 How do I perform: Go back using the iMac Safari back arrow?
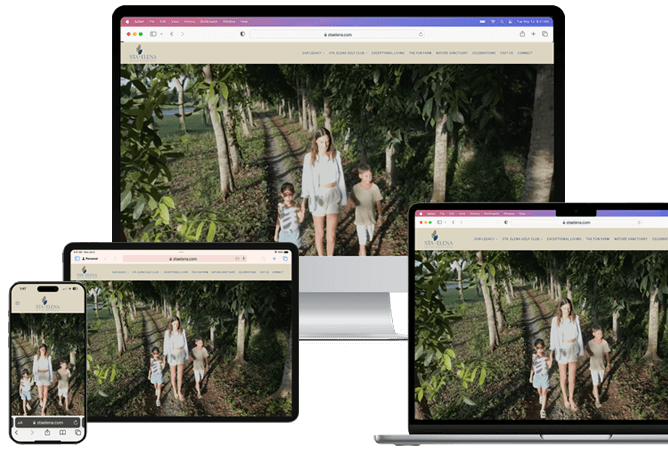coord(172,34)
